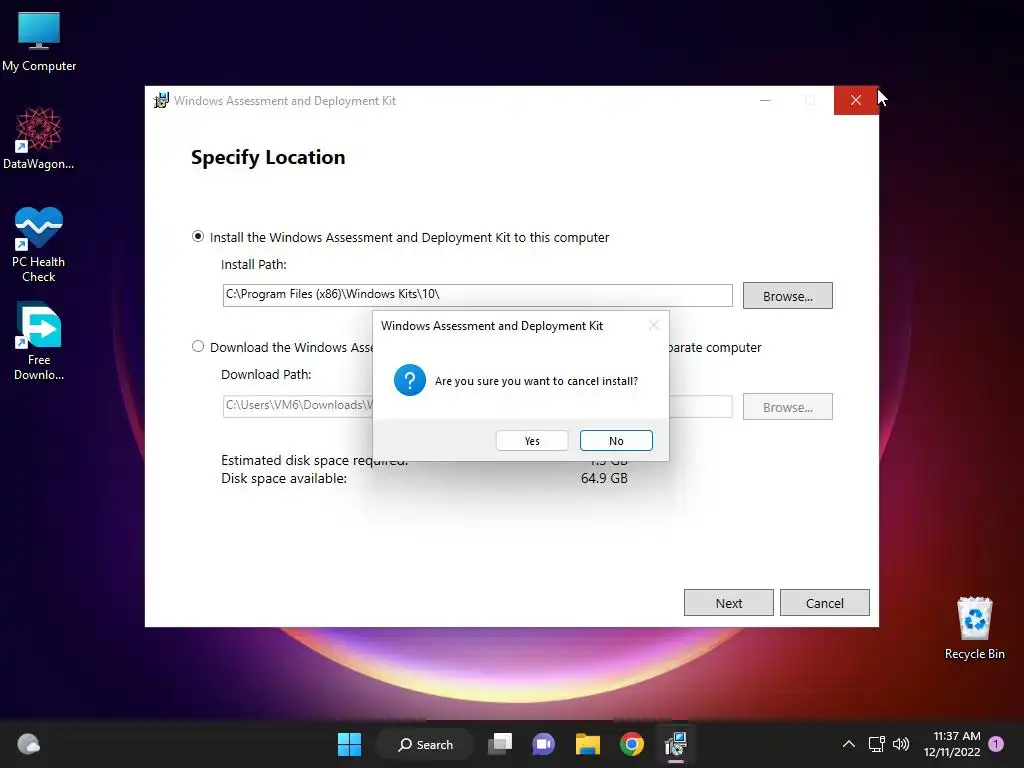Click the Specify Location heading
This screenshot has height=768, width=1024.
268,157
